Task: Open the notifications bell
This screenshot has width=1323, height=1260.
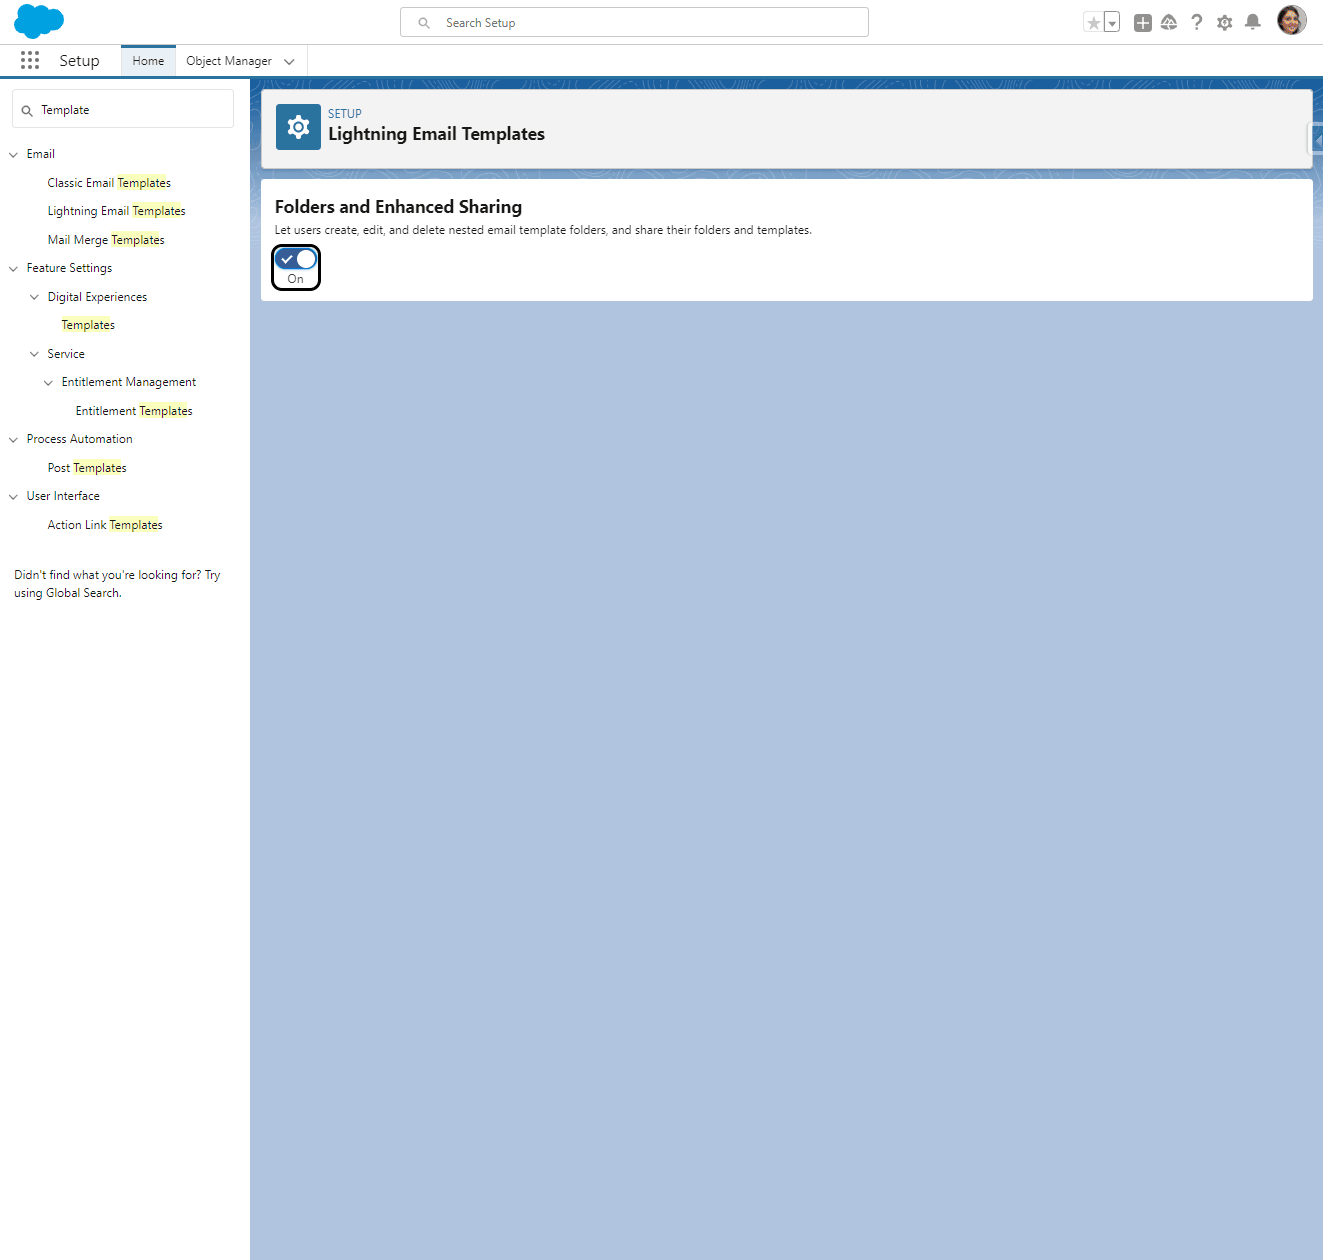Action: click(x=1253, y=22)
